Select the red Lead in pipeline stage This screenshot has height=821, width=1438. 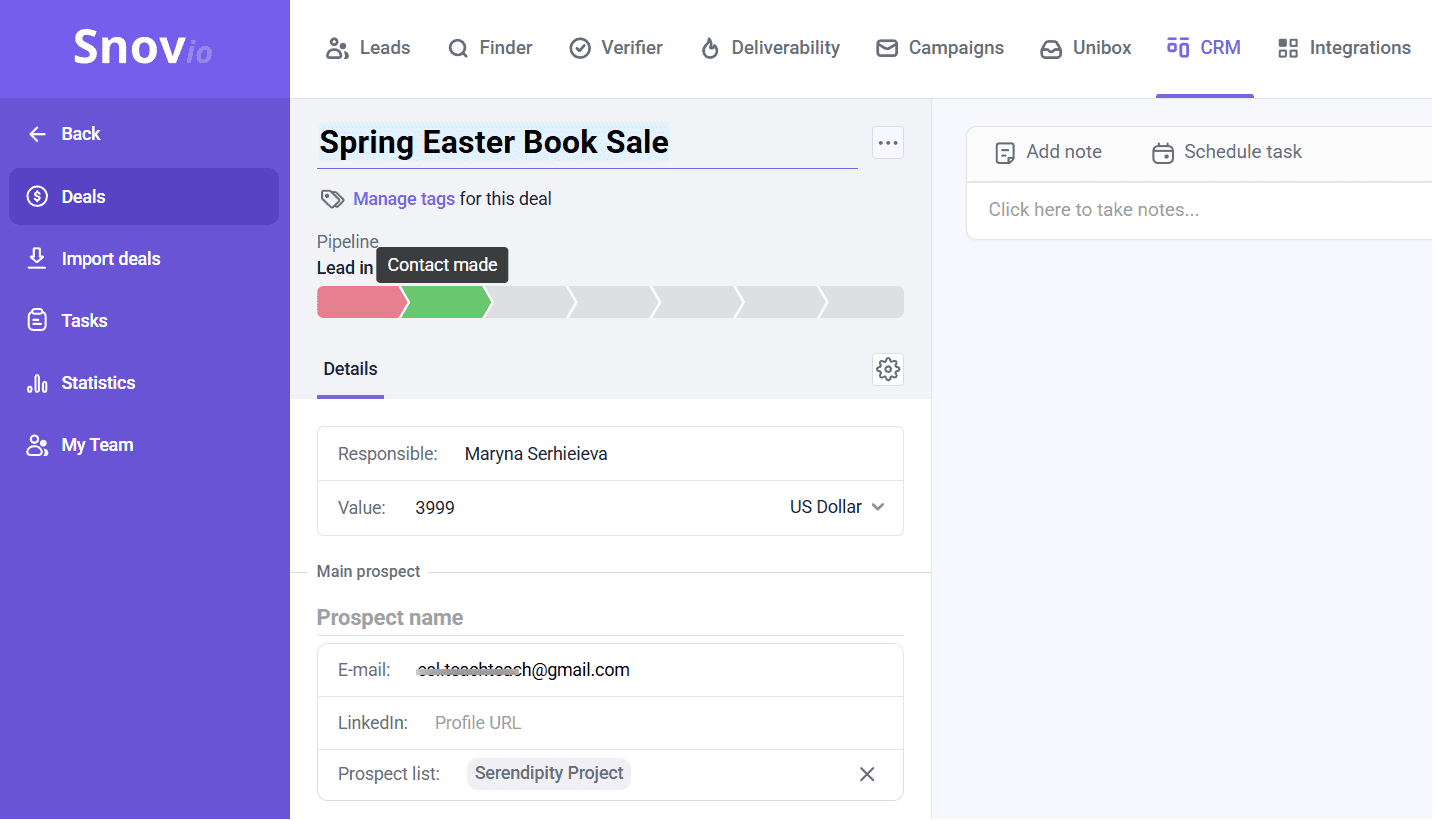pos(359,302)
